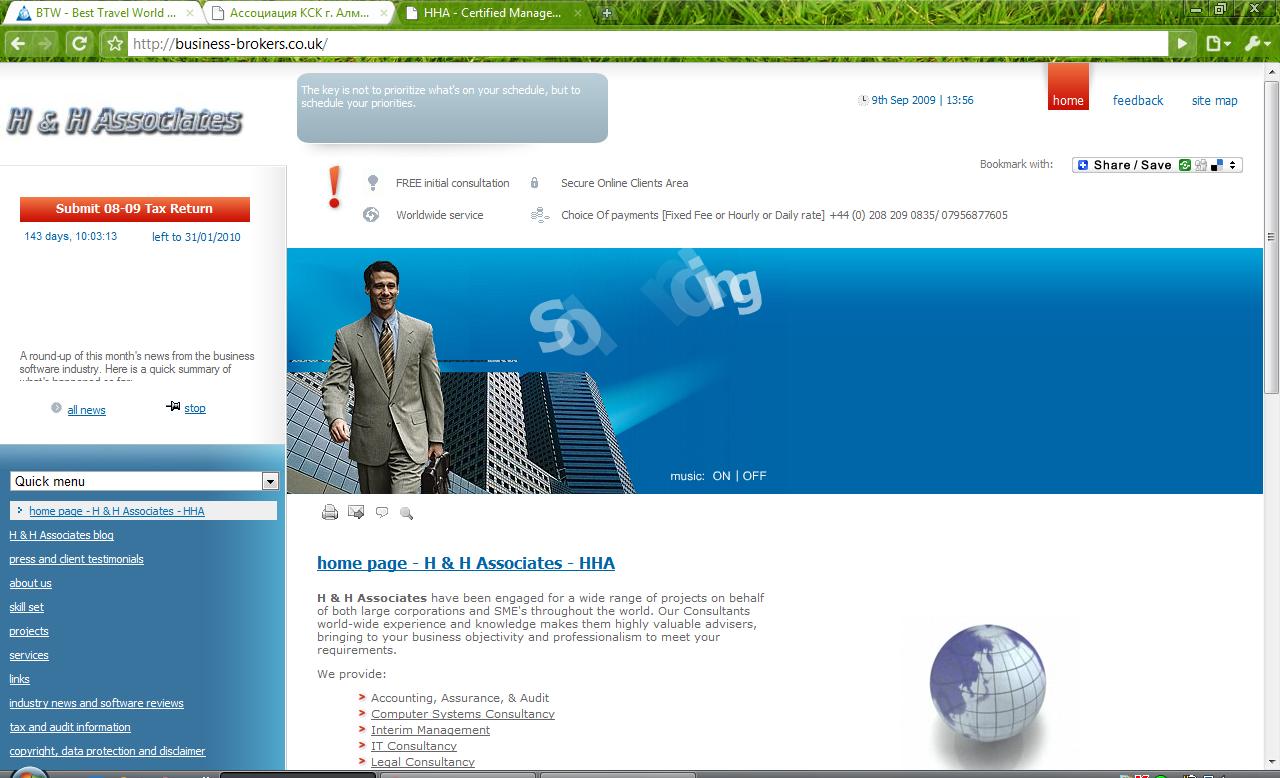Click the Secure Online Clients Area padlock icon

coord(534,182)
